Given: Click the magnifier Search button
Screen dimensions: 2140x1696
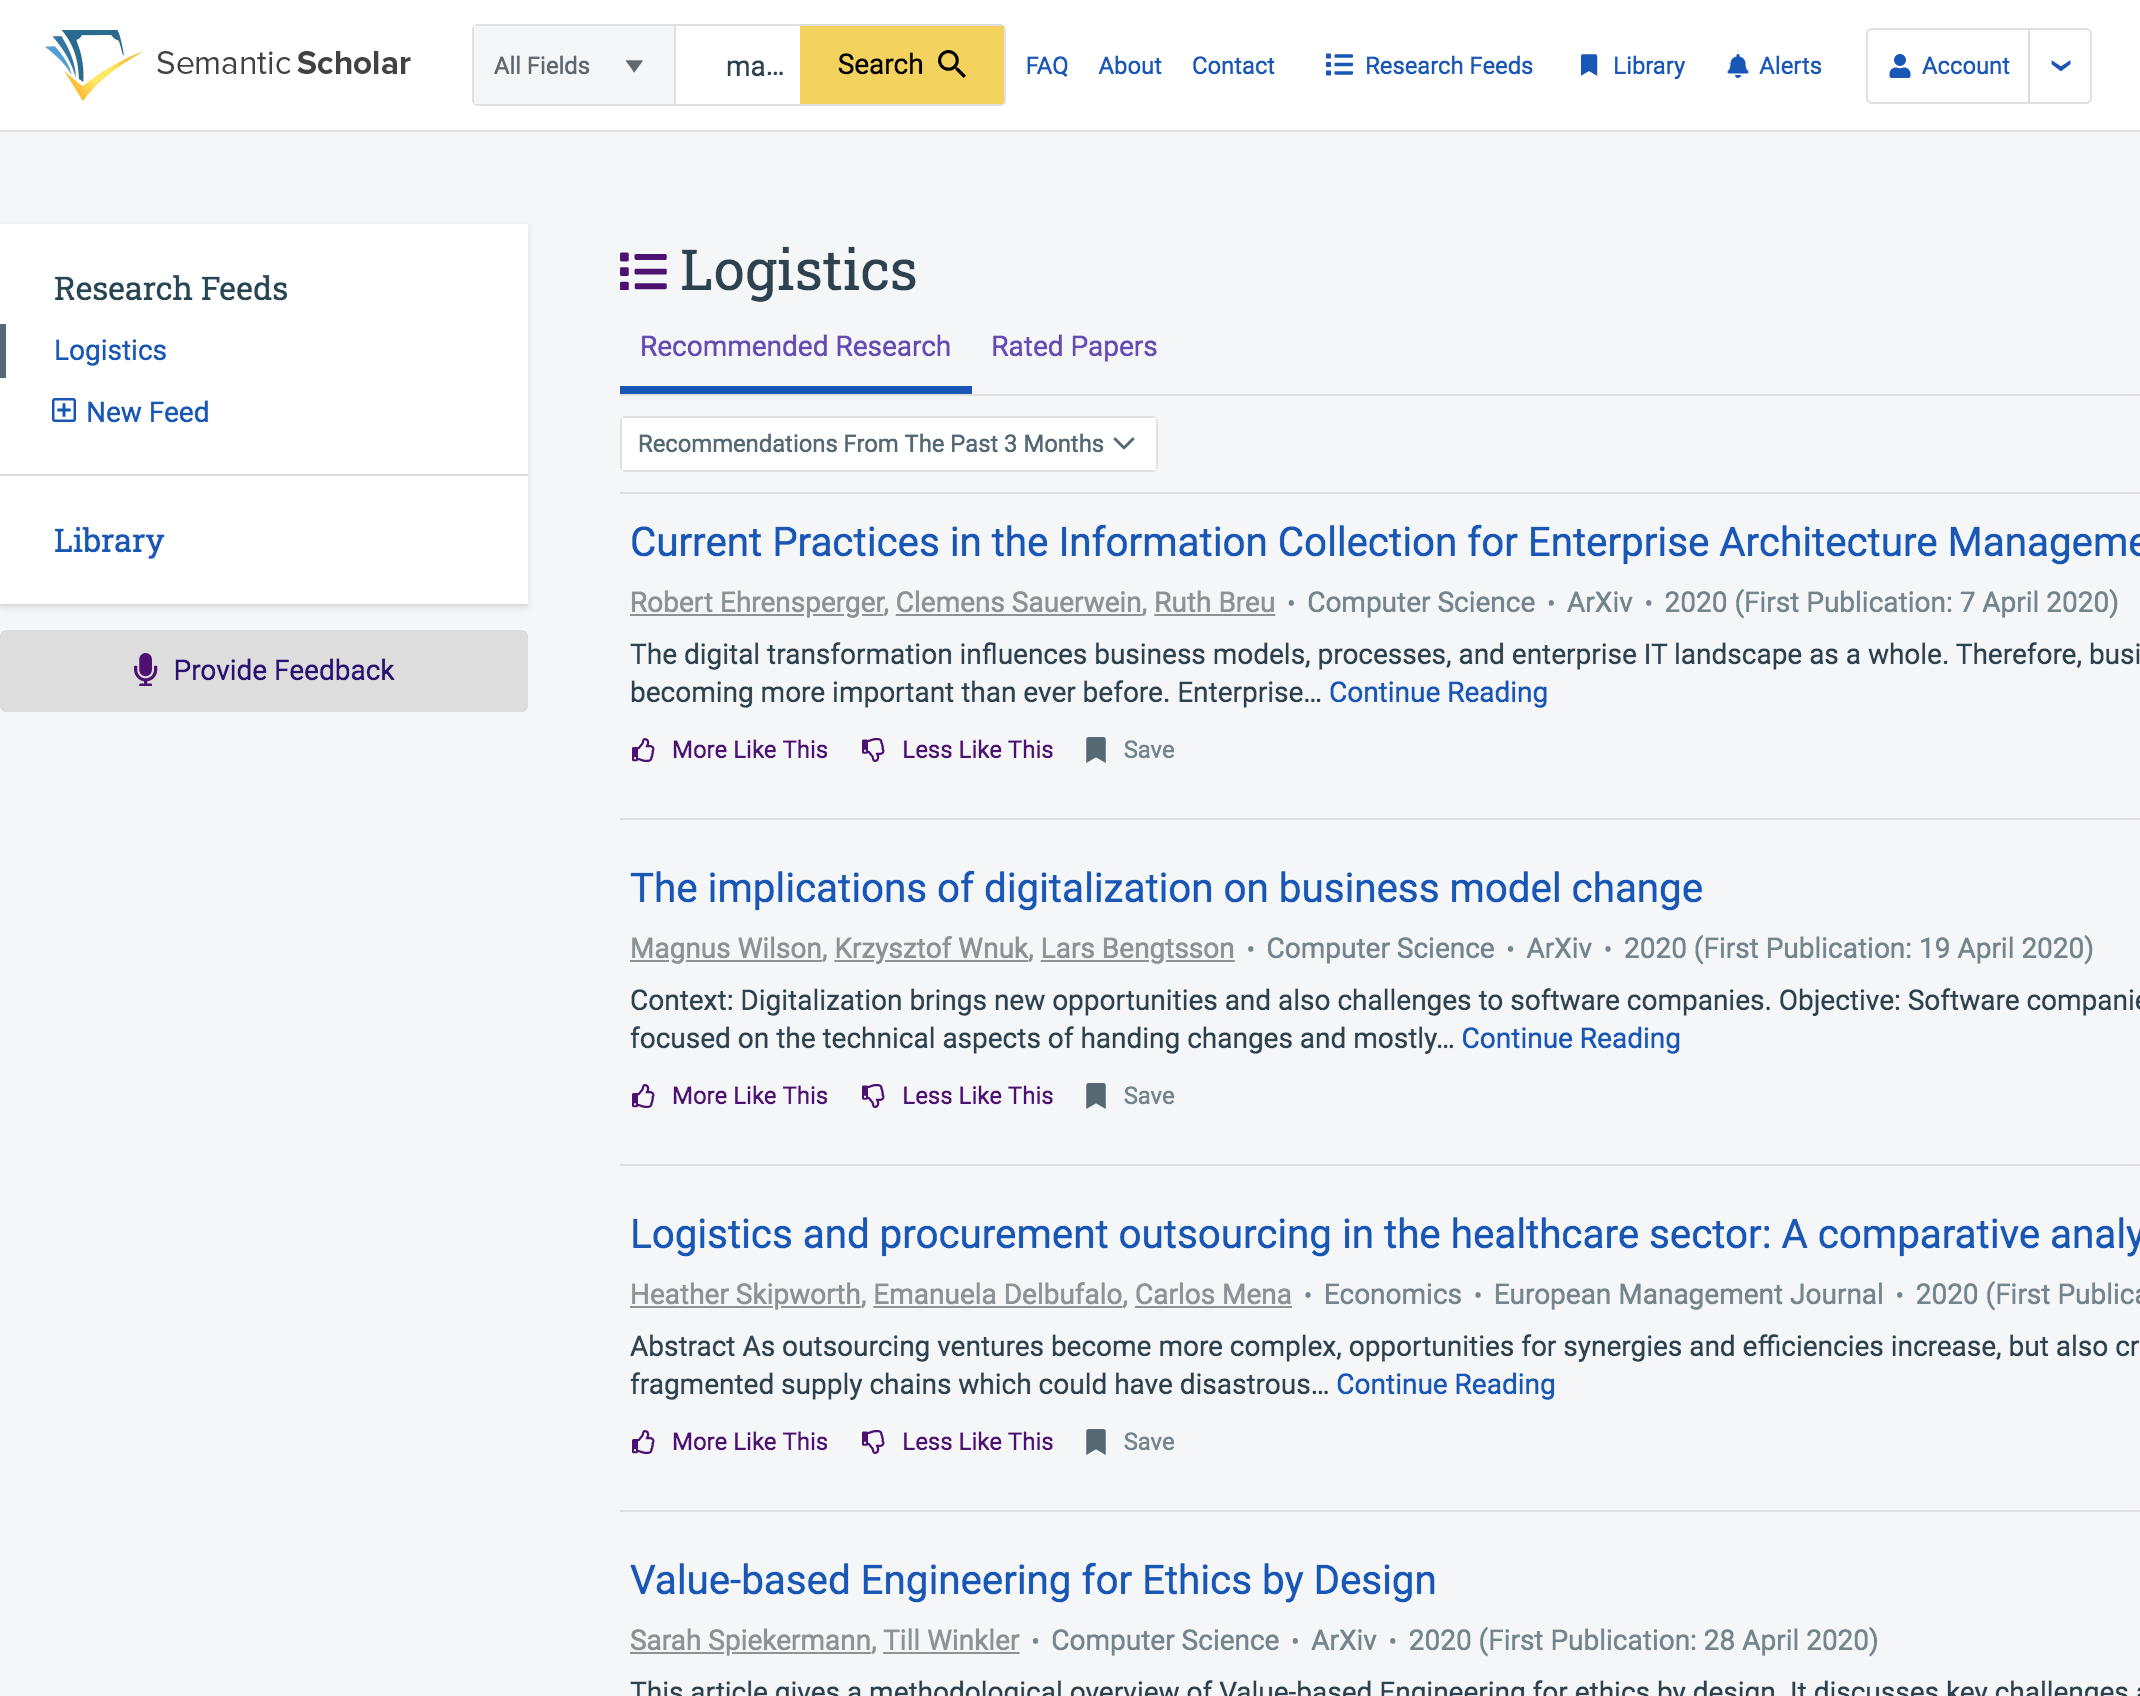Looking at the screenshot, I should point(901,65).
